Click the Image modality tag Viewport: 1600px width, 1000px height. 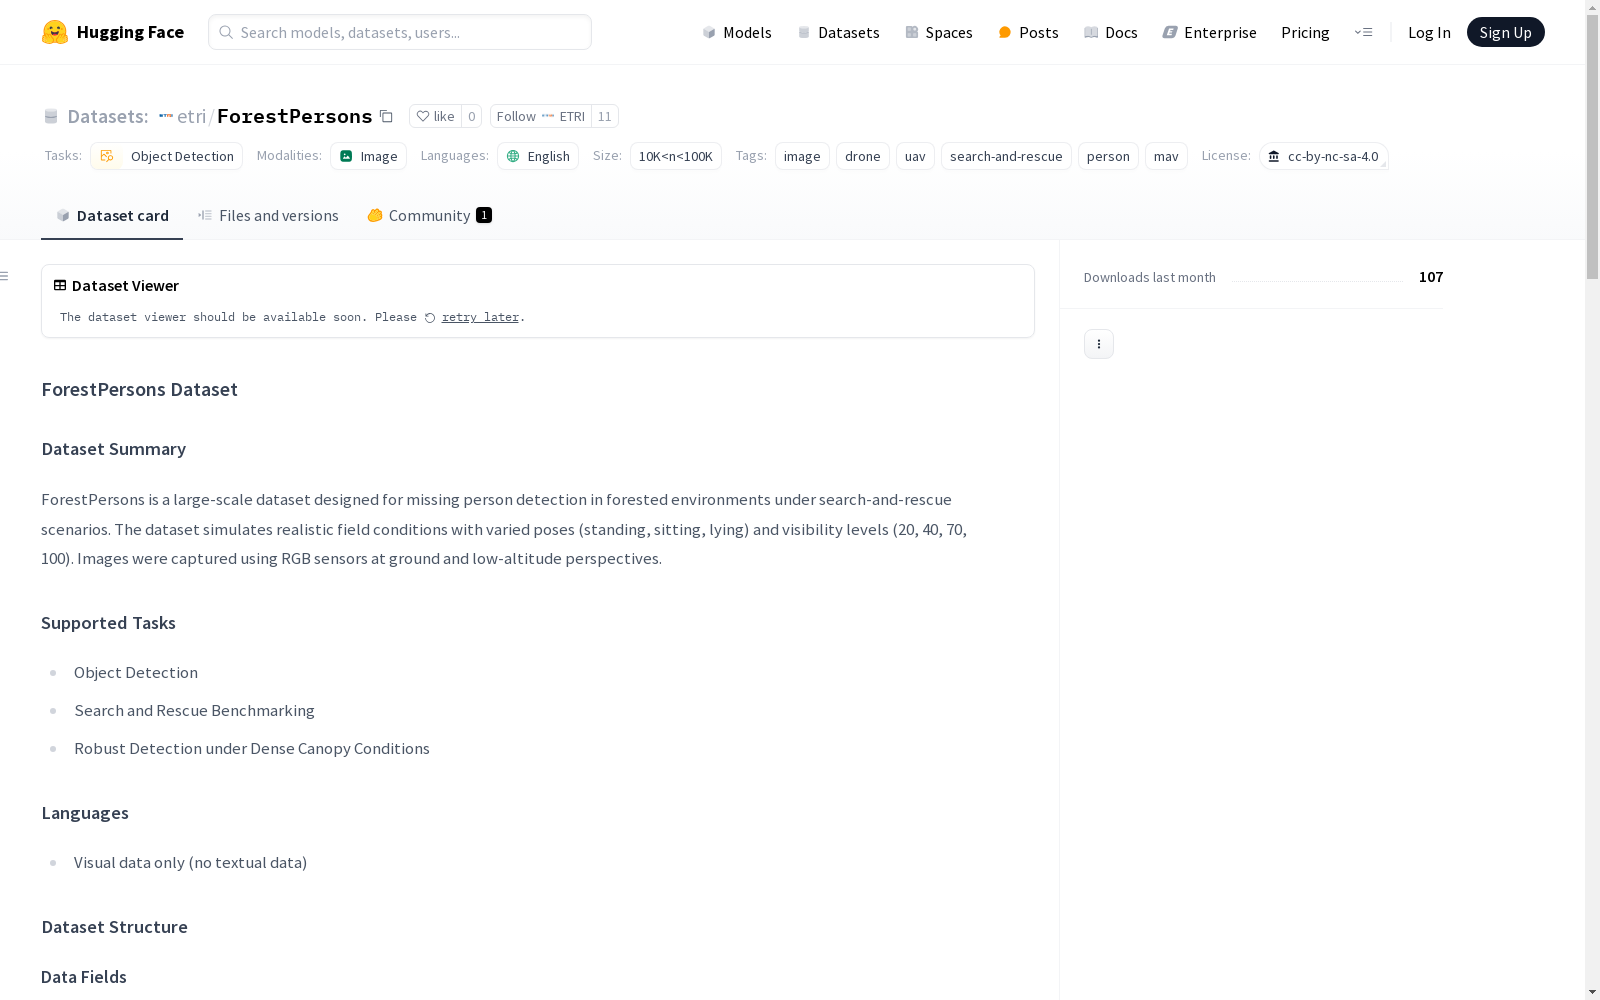click(368, 156)
